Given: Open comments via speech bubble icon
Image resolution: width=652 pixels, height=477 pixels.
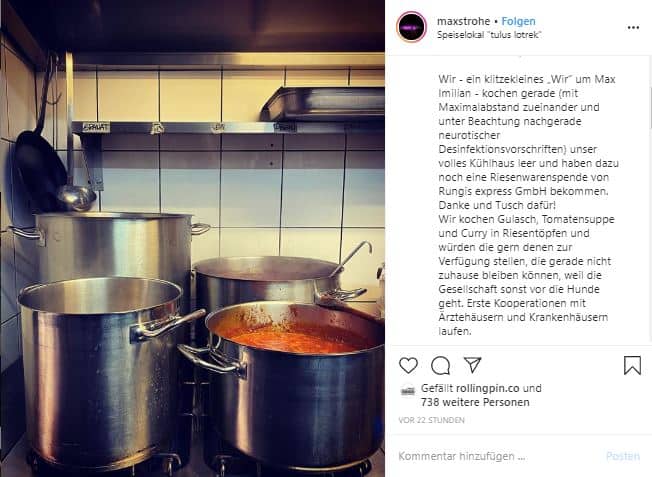Looking at the screenshot, I should [440, 366].
